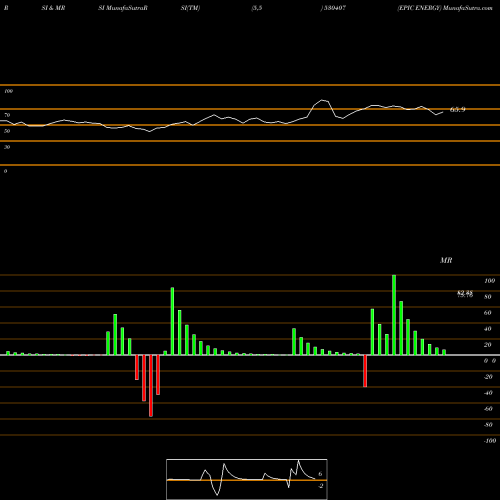Screen dimensions: 500x500
Task: Click the "SI & MR" header text
Action: coord(53,8)
